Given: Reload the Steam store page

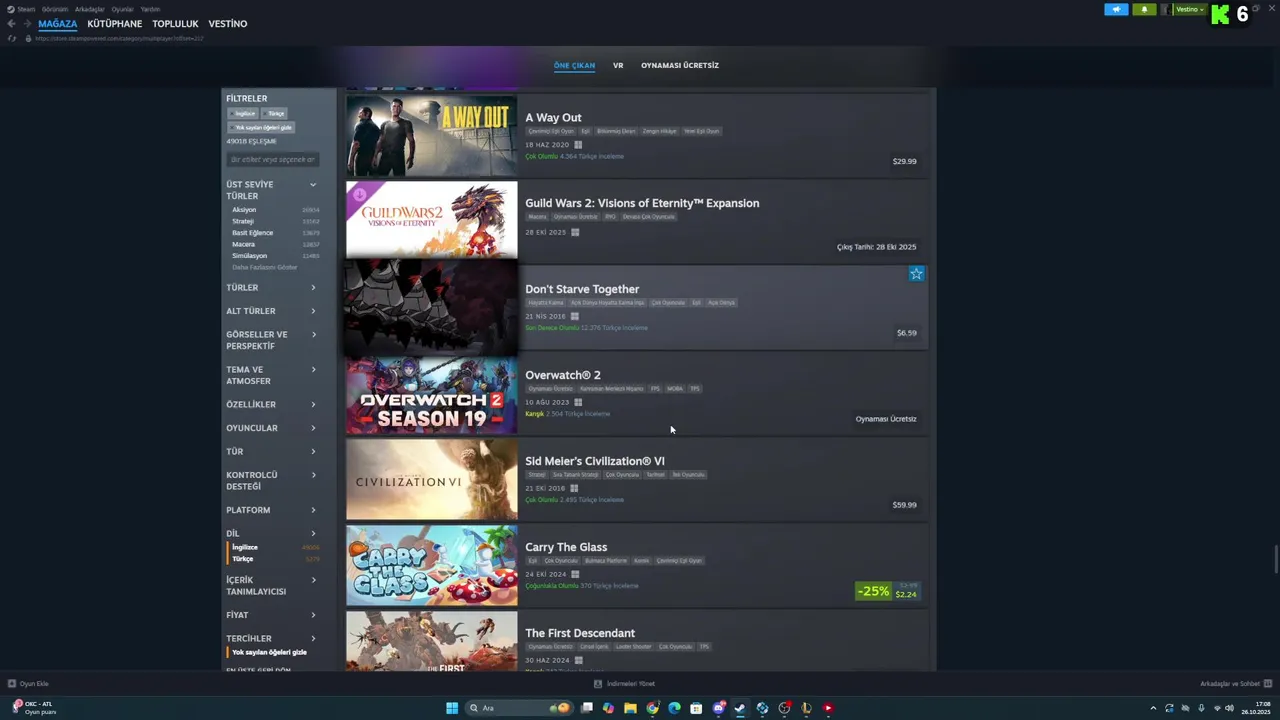Looking at the screenshot, I should tap(12, 38).
